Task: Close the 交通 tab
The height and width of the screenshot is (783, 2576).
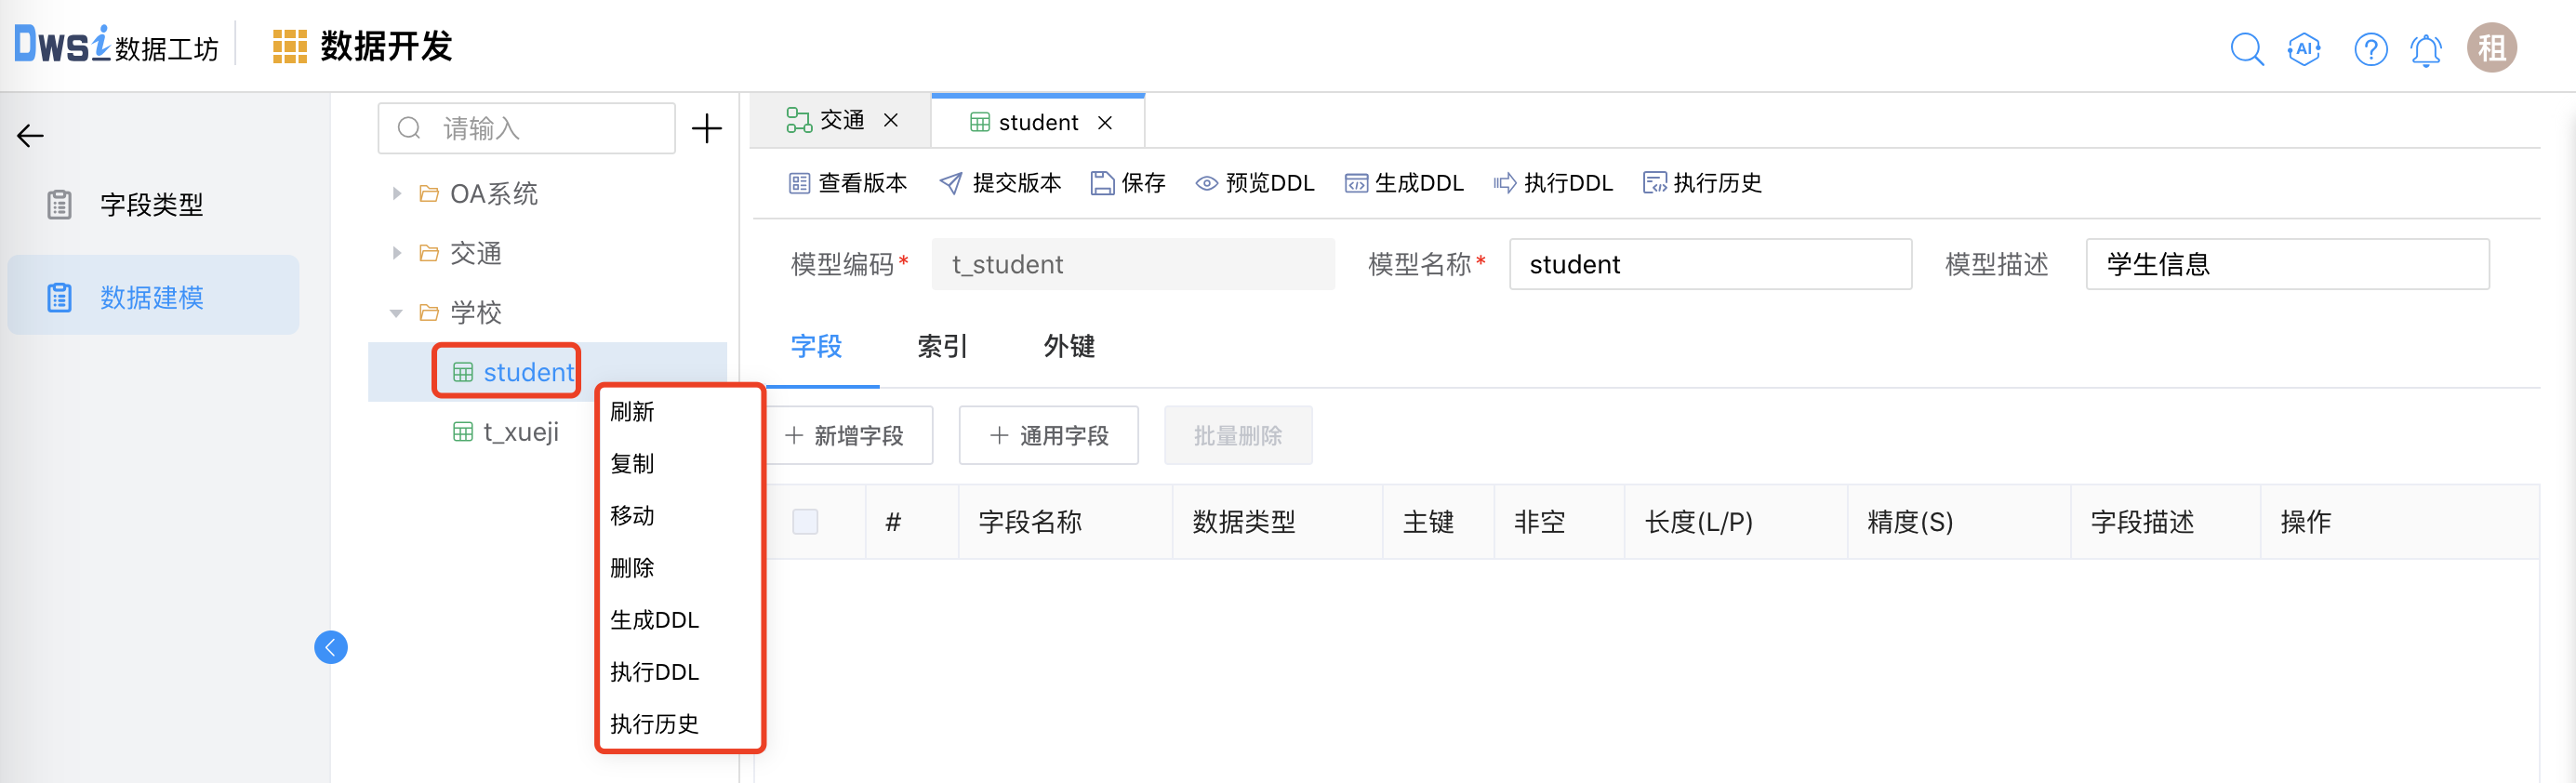Action: pyautogui.click(x=891, y=121)
